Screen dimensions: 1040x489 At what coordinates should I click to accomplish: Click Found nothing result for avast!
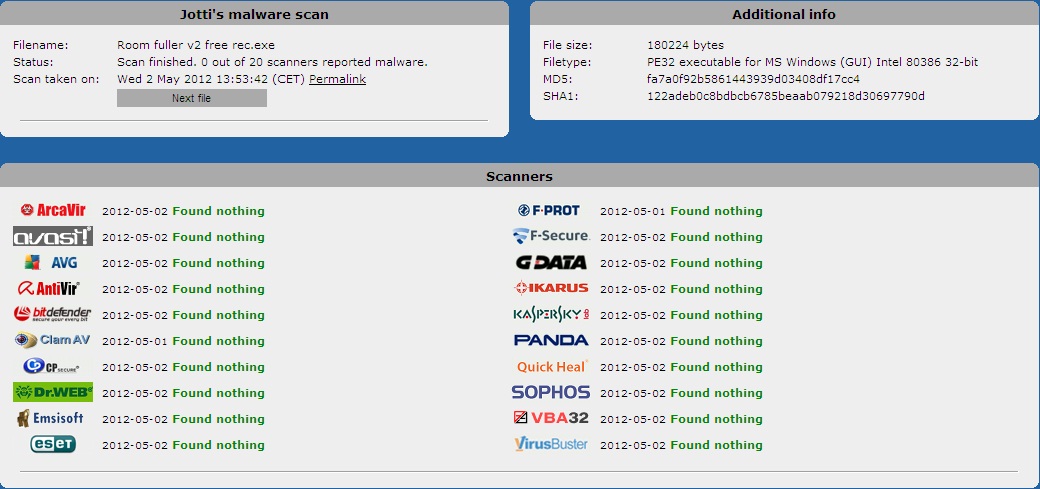coord(218,237)
